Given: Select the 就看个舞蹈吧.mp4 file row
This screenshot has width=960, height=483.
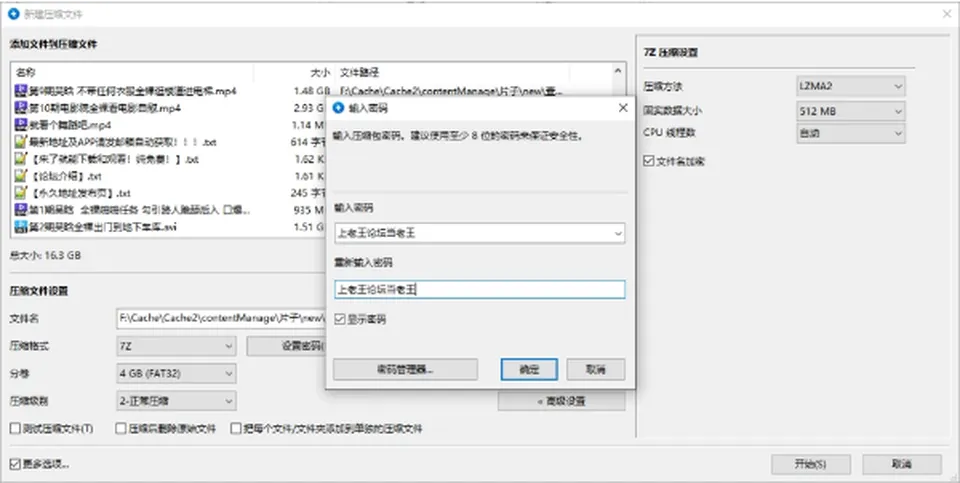Looking at the screenshot, I should coord(168,125).
